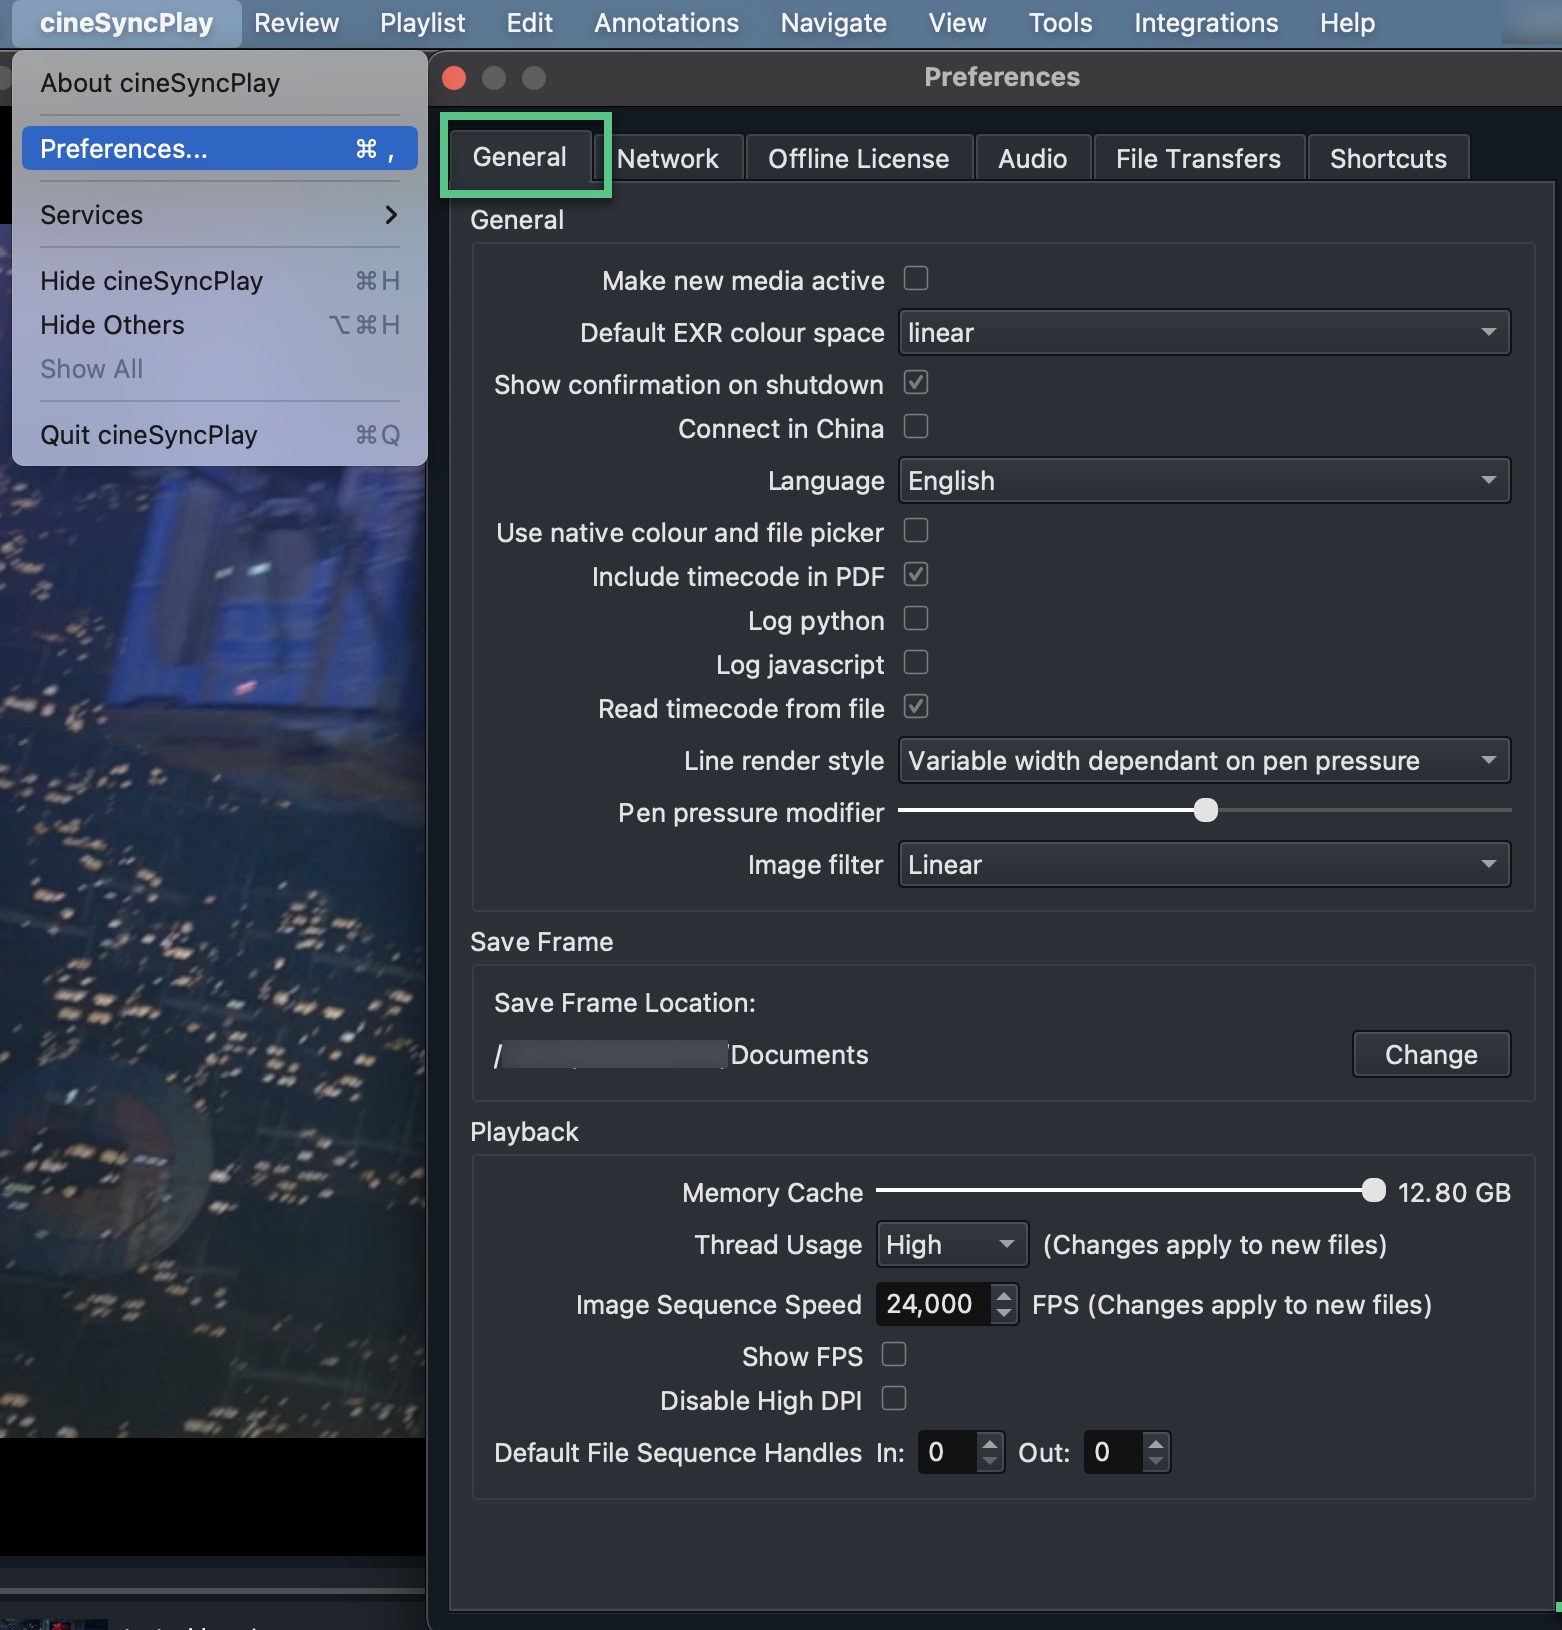Open the Language dropdown

[1204, 480]
